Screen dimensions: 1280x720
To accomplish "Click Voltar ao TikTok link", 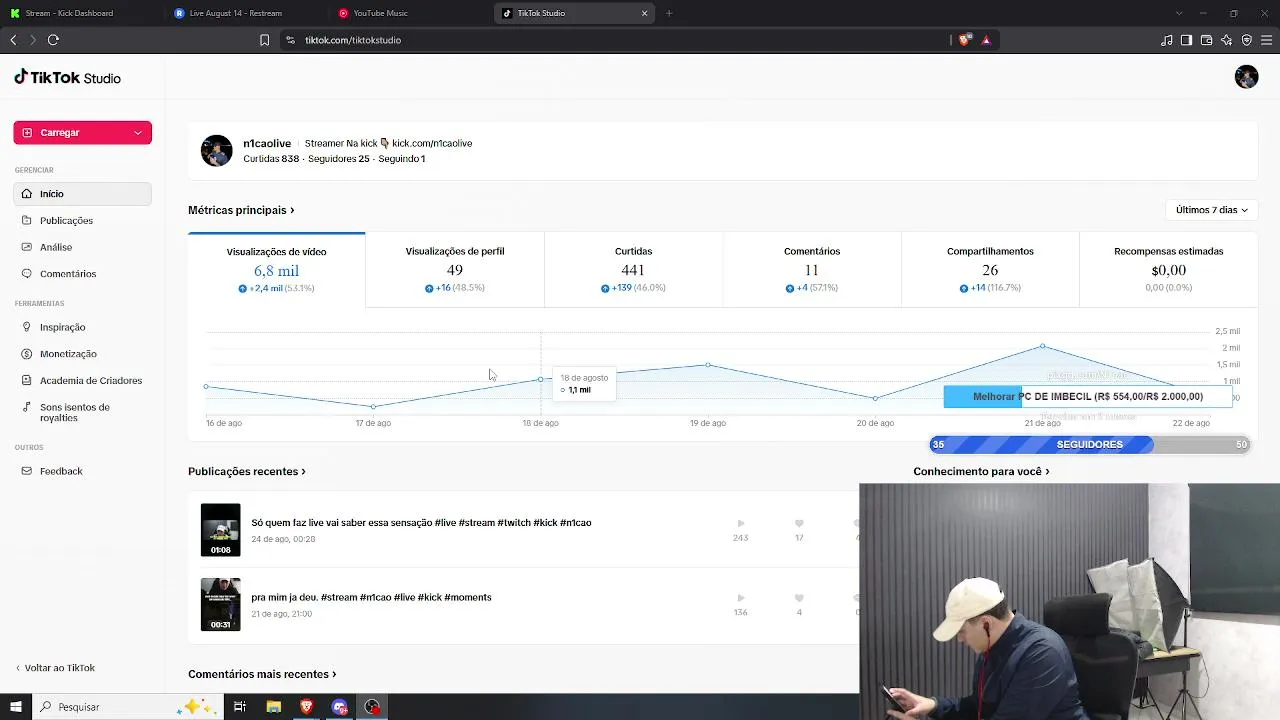I will tap(55, 668).
